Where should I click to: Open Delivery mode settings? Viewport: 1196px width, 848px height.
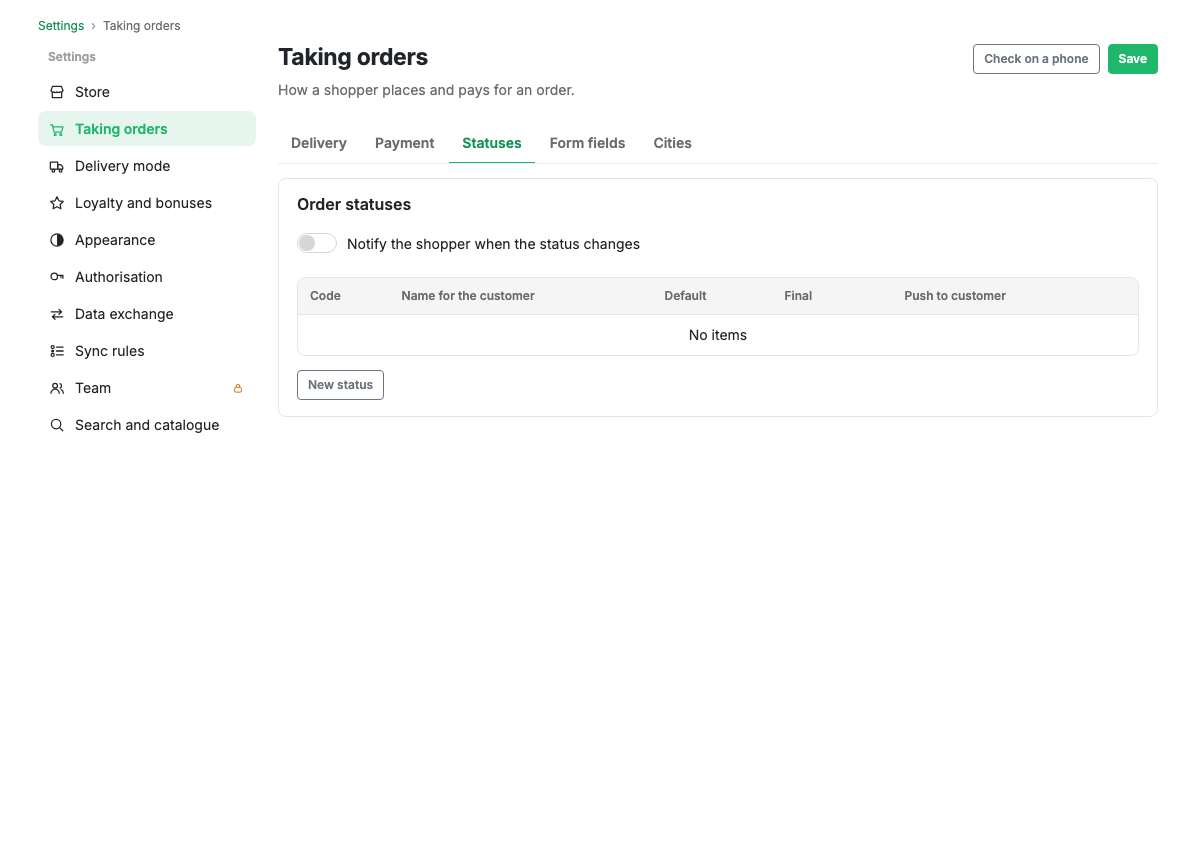tap(146, 166)
